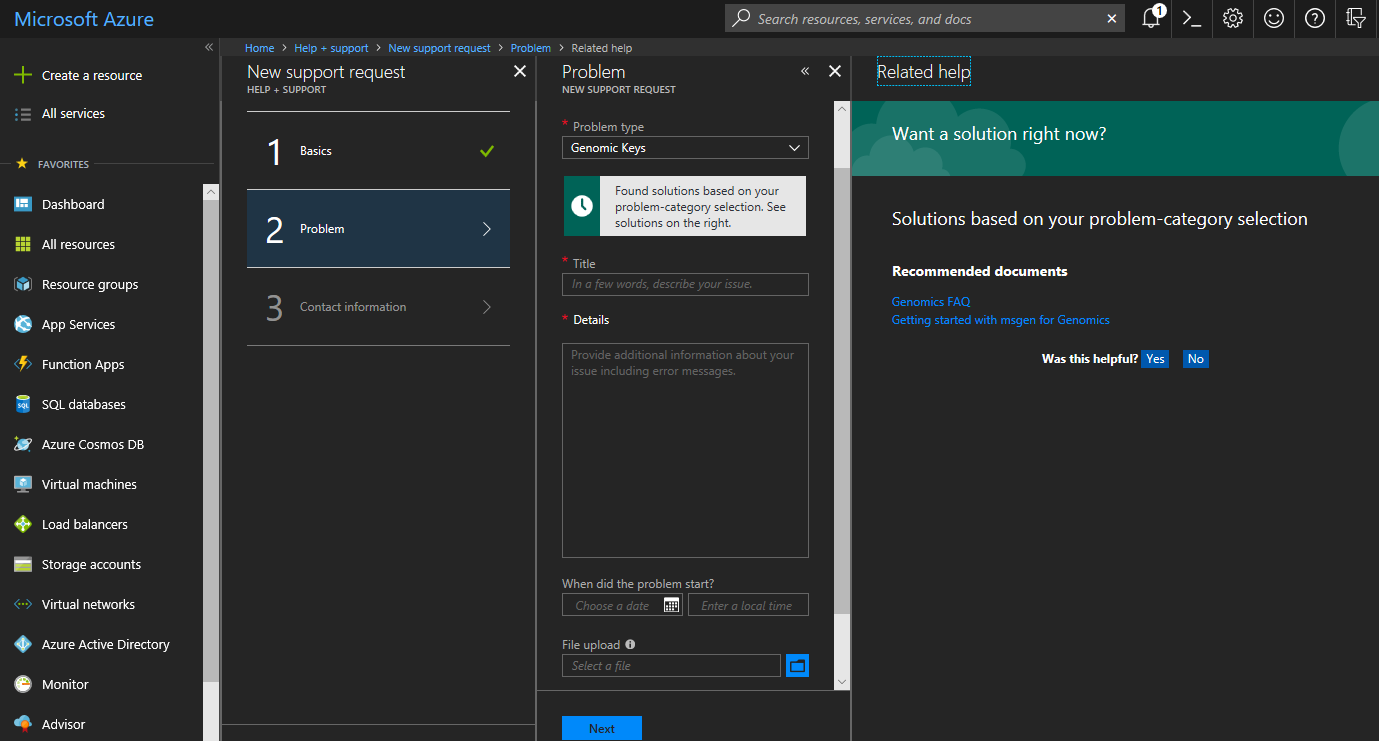Open the Genomics FAQ link
This screenshot has height=741, width=1379.
tap(931, 301)
